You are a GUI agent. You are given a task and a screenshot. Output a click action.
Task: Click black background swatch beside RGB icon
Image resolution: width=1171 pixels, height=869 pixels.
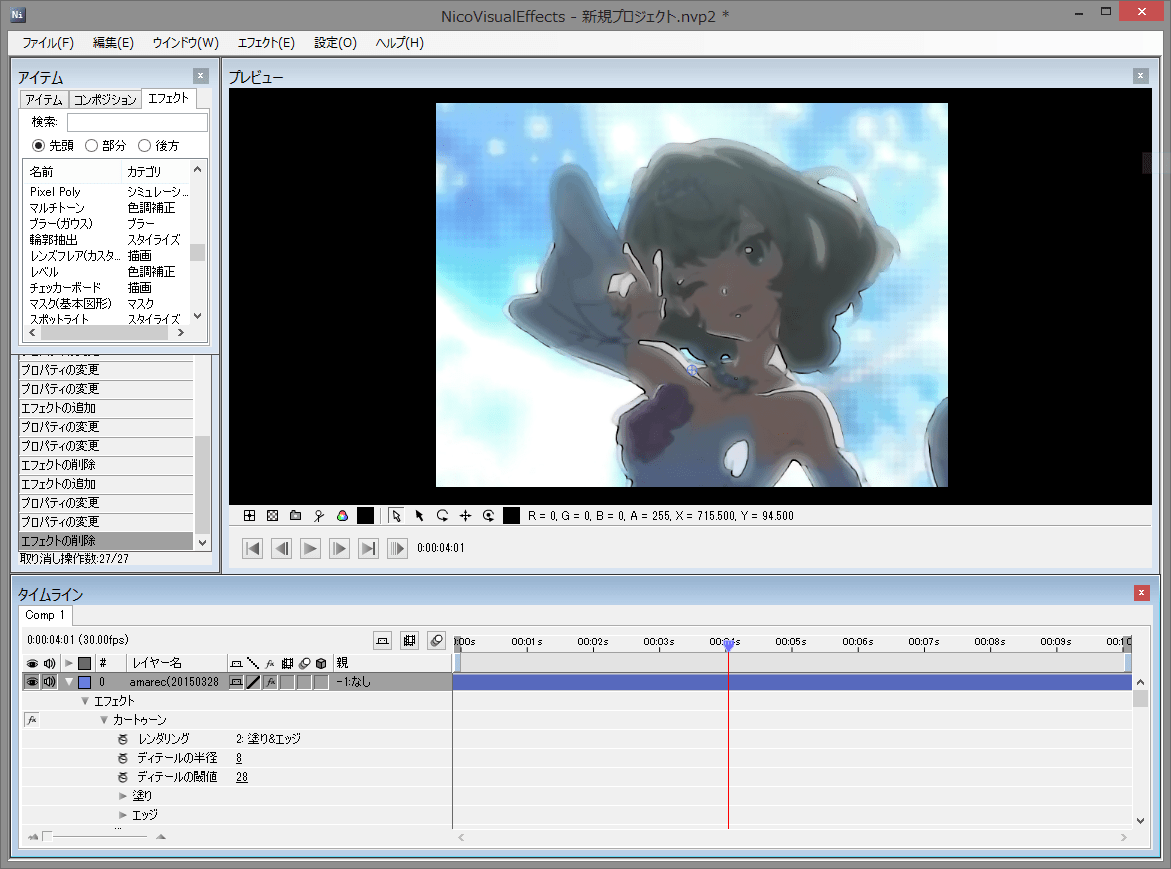click(365, 516)
